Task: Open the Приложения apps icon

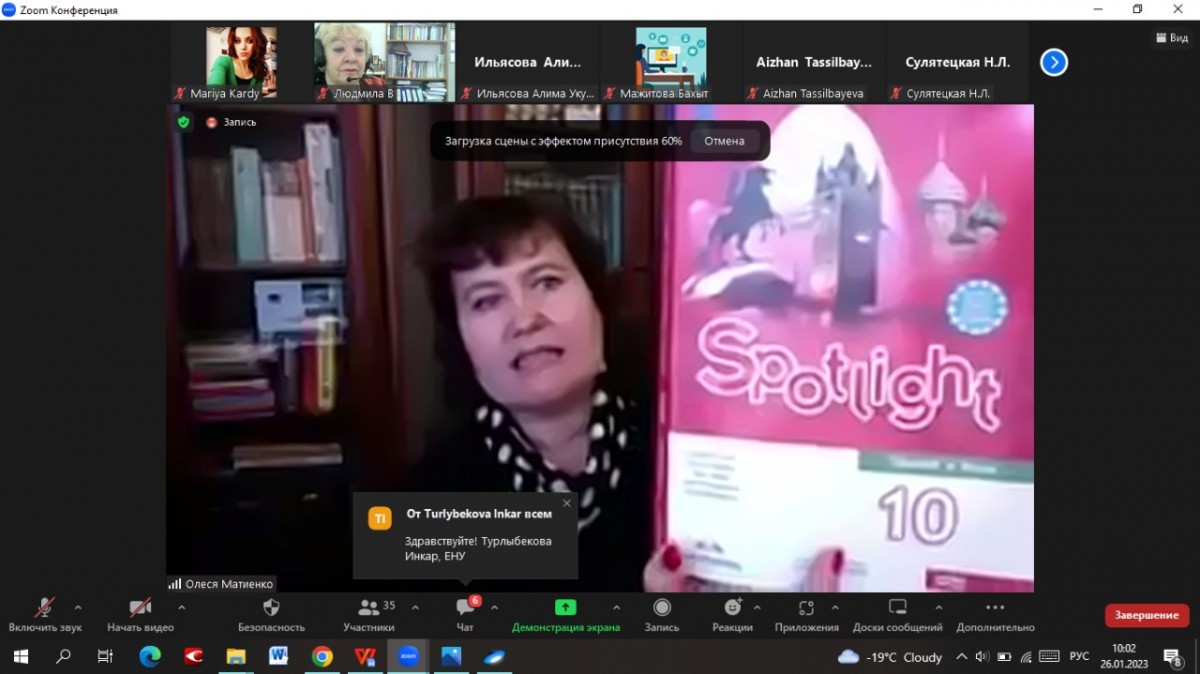Action: pos(806,608)
